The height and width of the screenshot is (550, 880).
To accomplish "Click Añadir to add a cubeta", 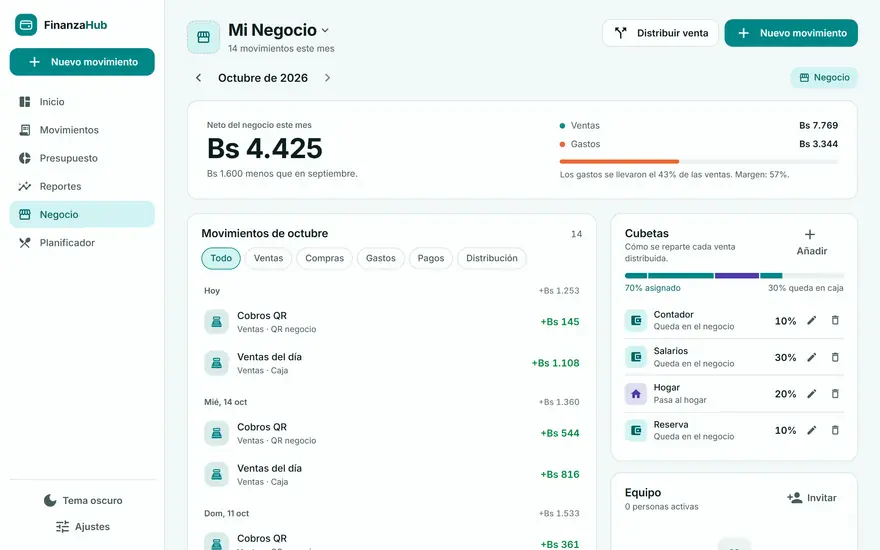I will click(x=812, y=242).
